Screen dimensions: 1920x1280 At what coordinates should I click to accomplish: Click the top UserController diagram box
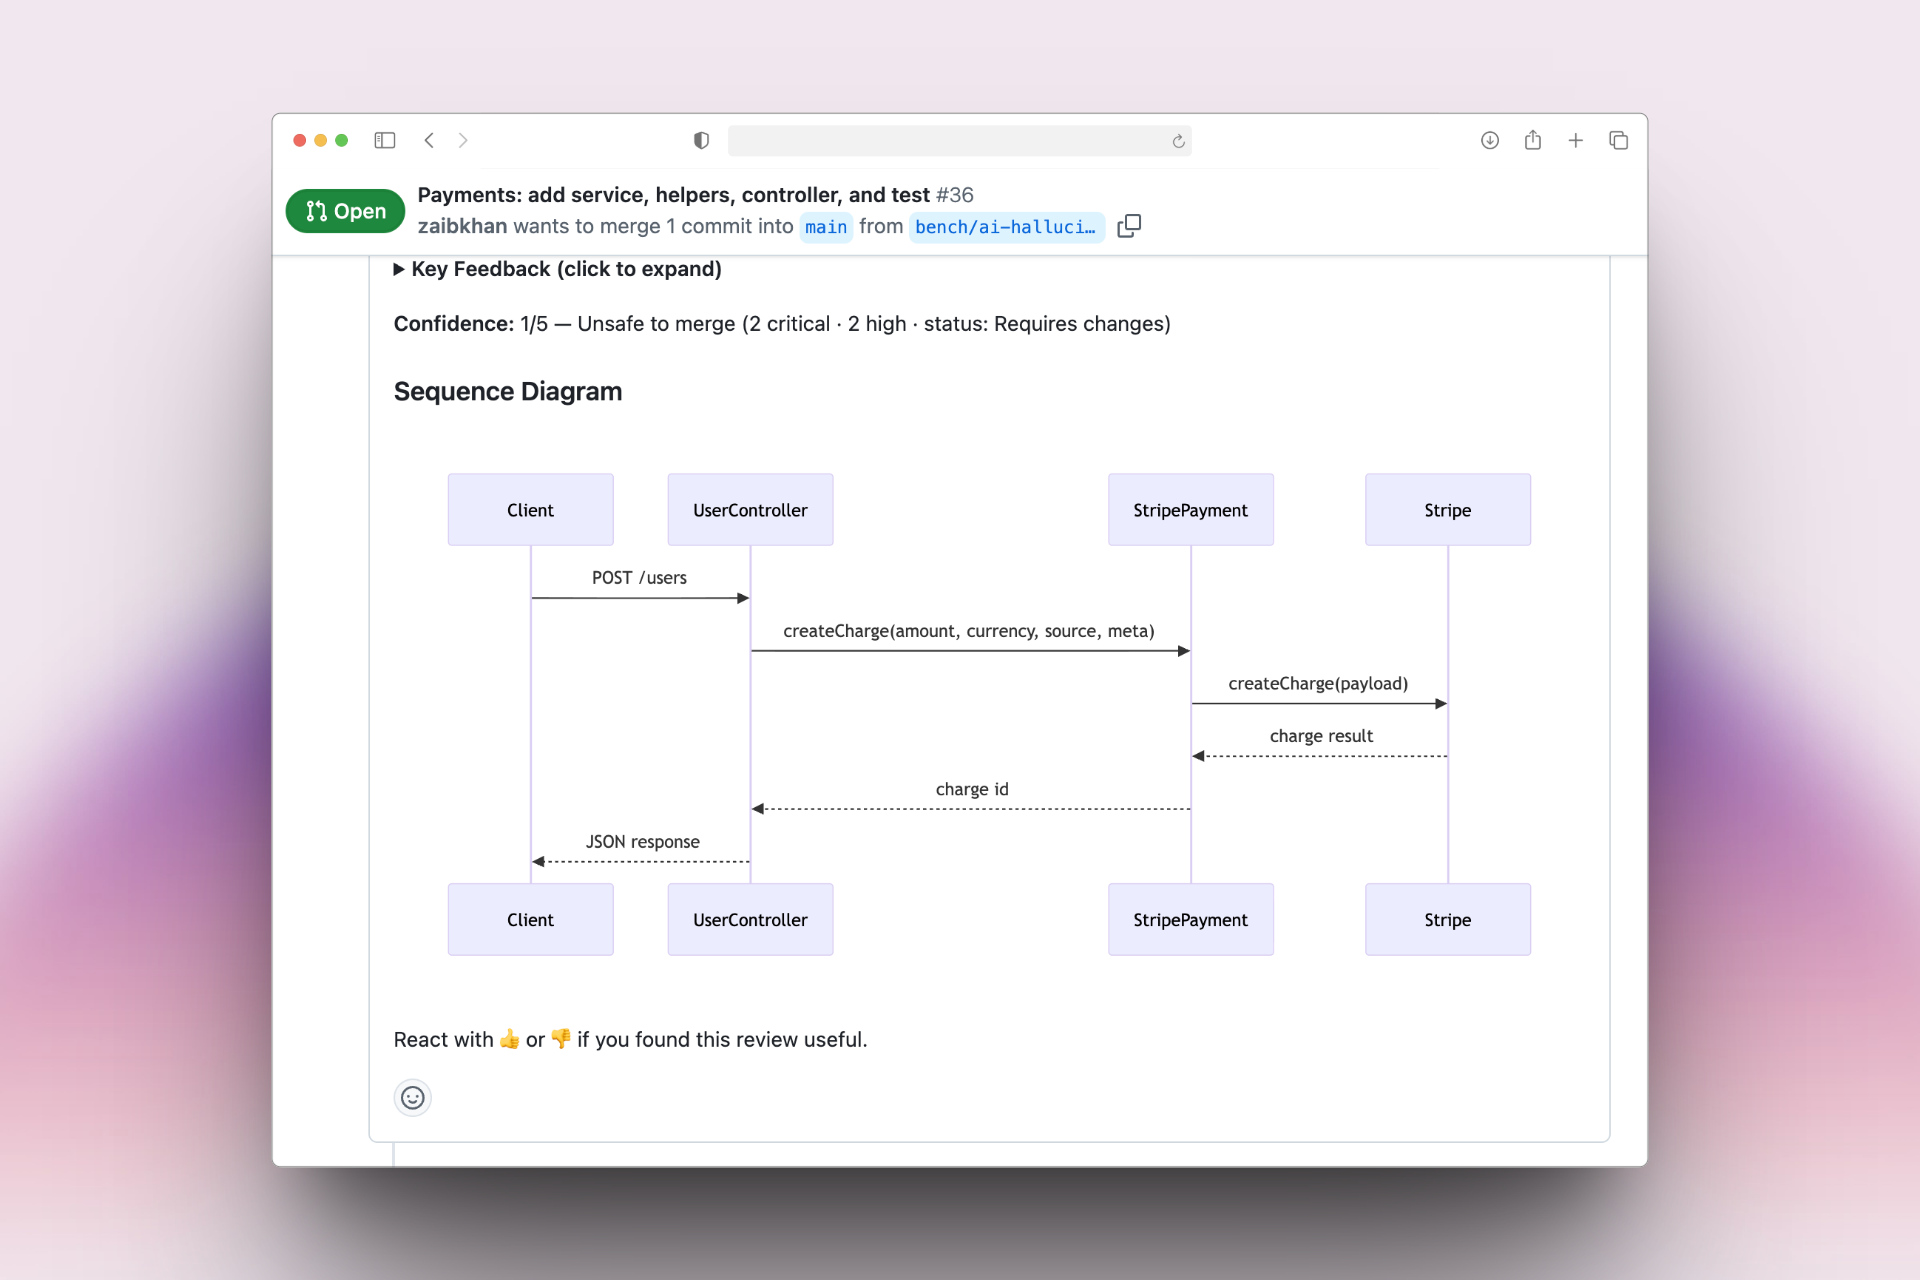tap(750, 510)
